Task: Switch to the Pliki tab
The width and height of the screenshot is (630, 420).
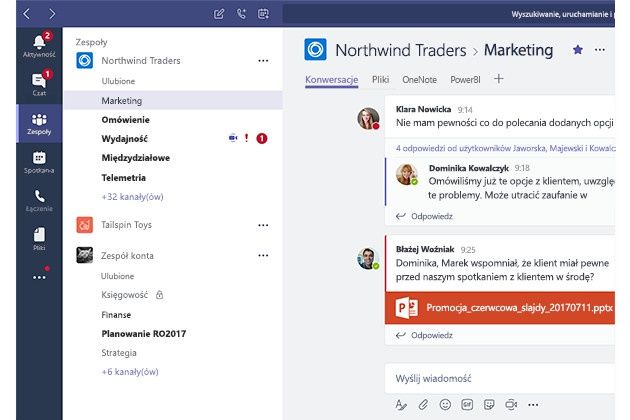Action: coord(380,80)
